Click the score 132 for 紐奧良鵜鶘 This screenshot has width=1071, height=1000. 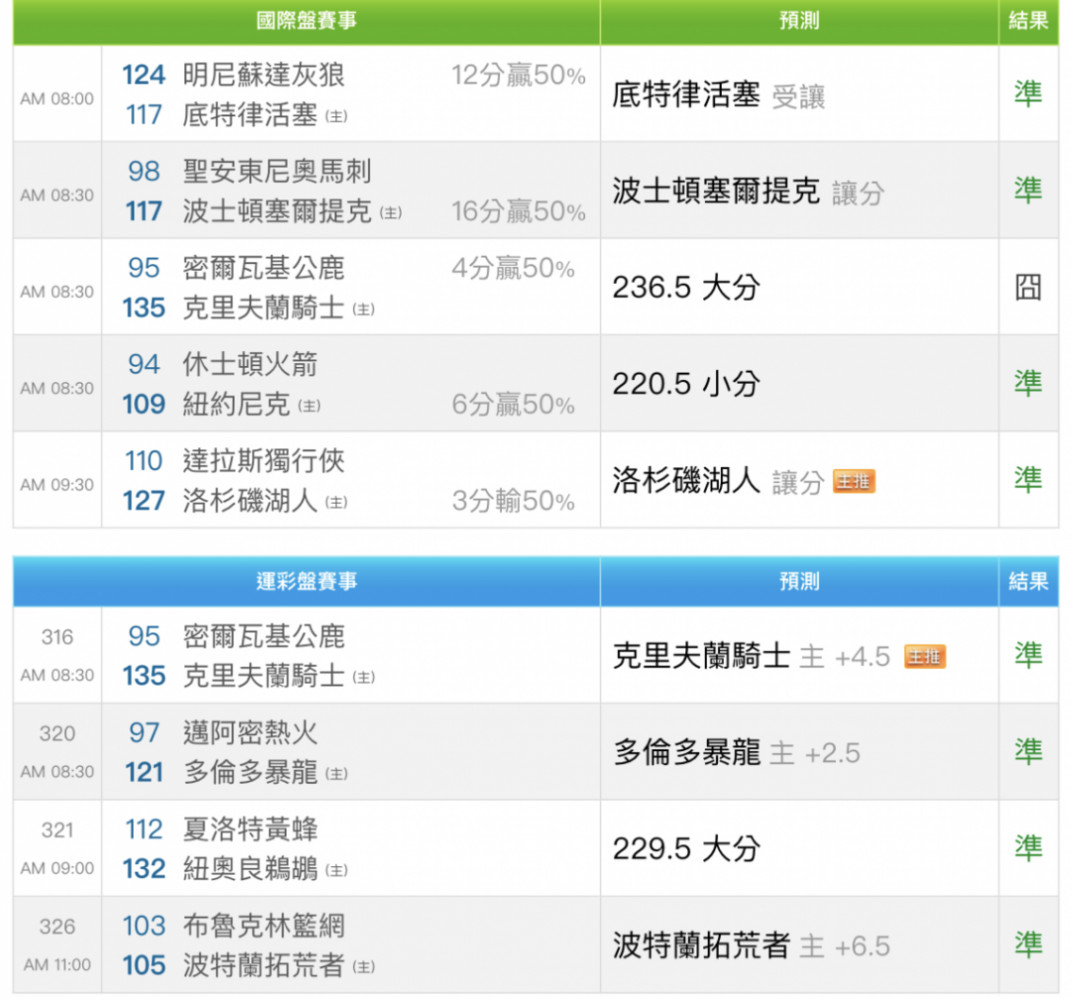tap(143, 870)
